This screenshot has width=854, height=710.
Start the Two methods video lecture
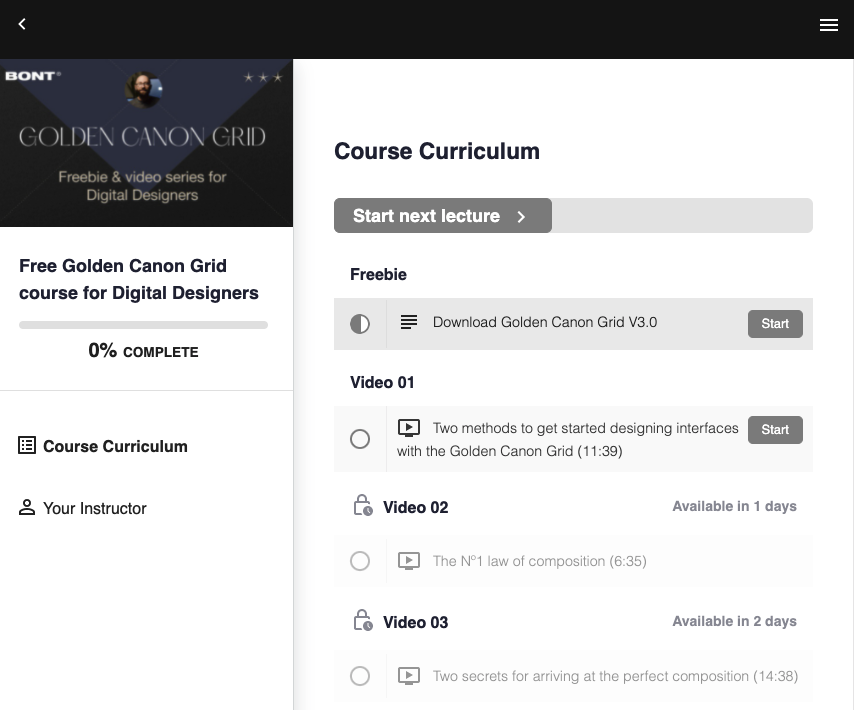775,430
